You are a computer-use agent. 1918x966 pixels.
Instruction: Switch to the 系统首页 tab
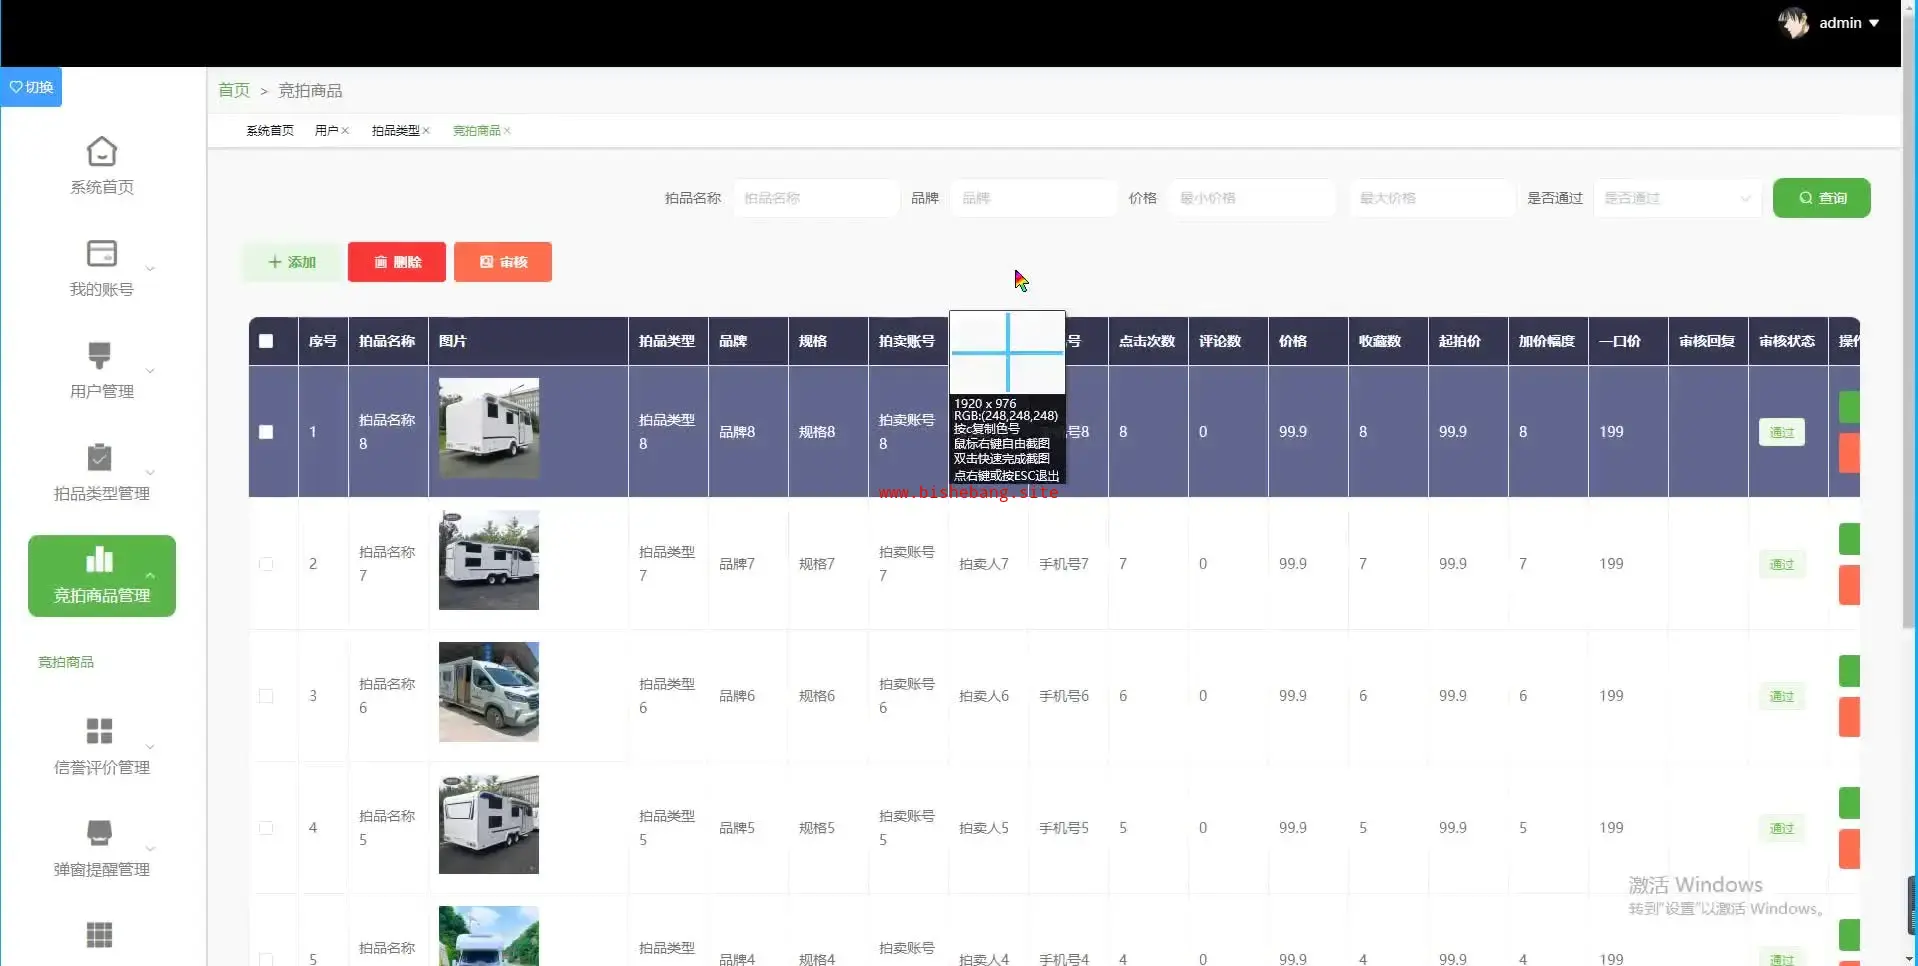click(x=270, y=131)
